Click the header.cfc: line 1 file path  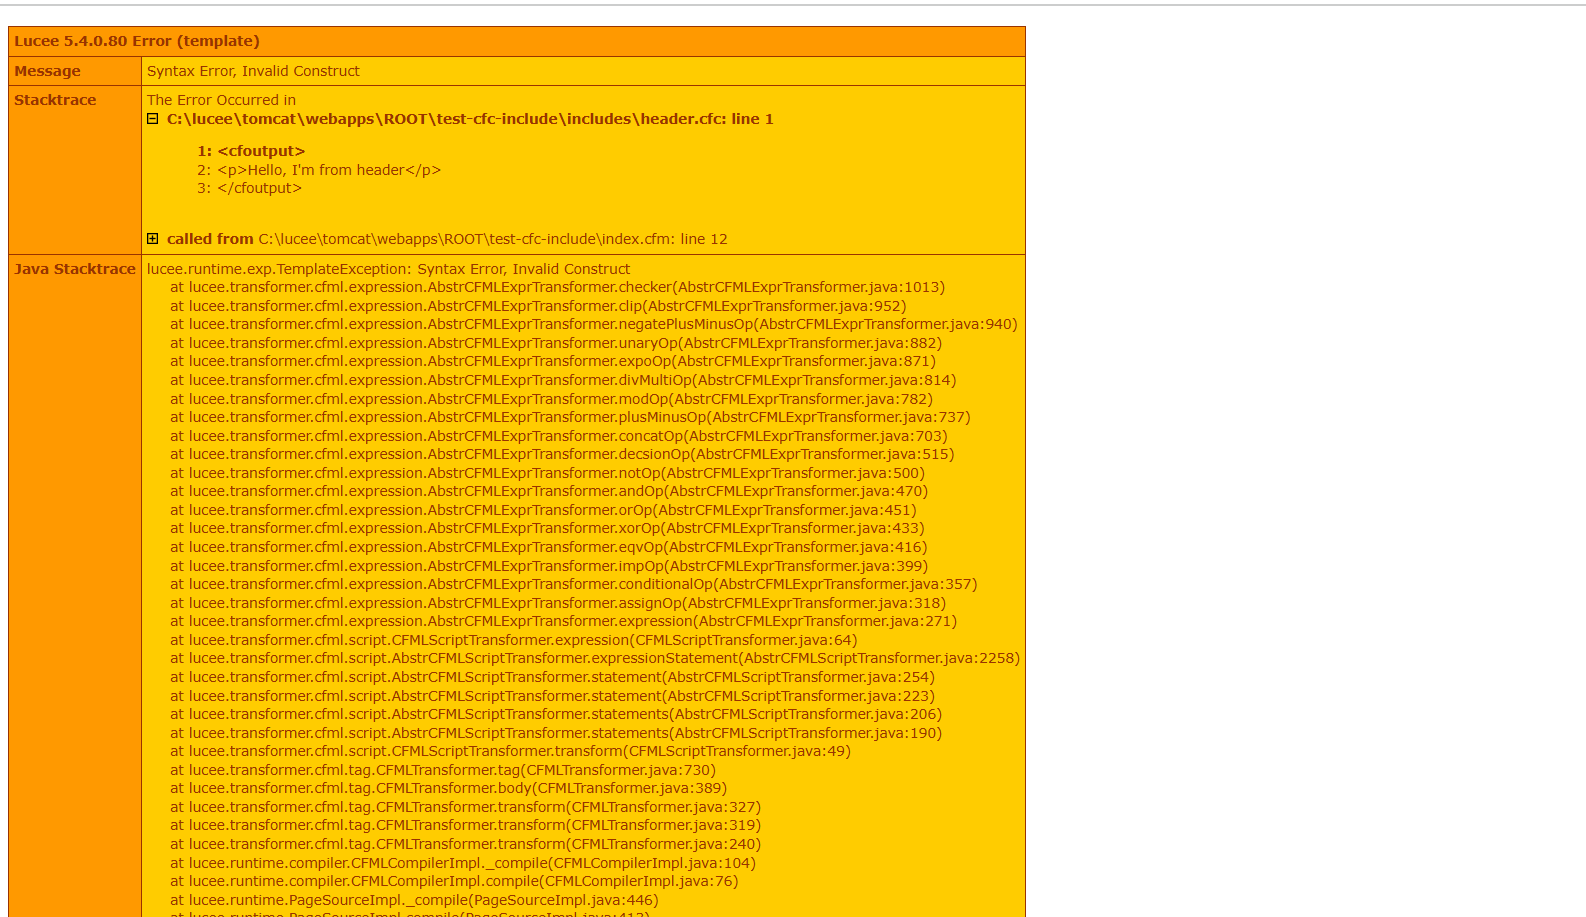tap(470, 119)
